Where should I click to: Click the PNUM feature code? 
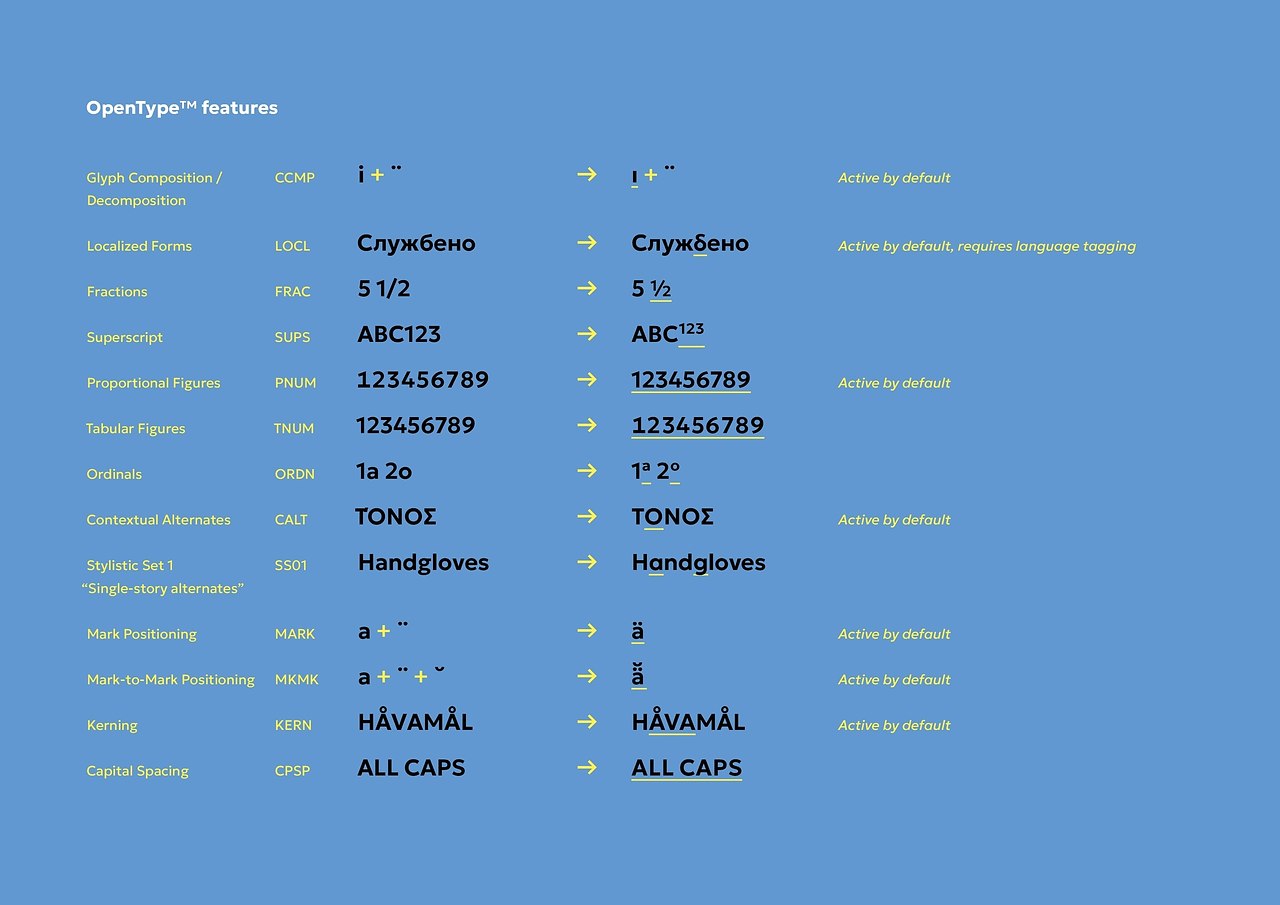coord(296,383)
